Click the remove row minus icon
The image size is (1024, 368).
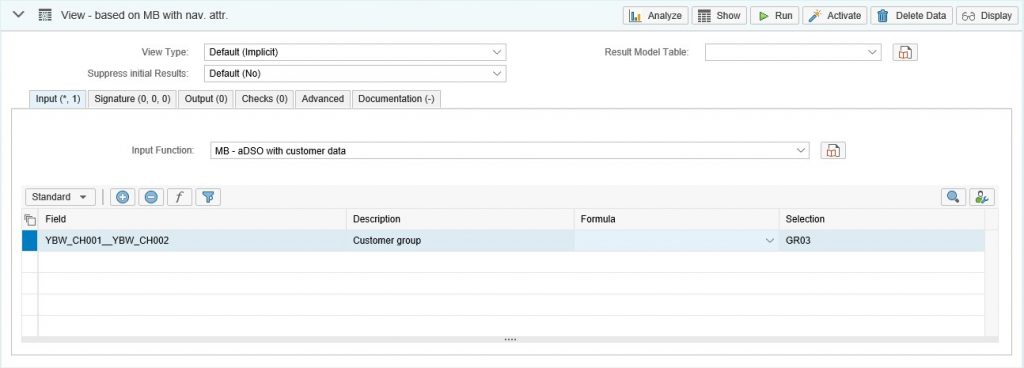point(151,197)
